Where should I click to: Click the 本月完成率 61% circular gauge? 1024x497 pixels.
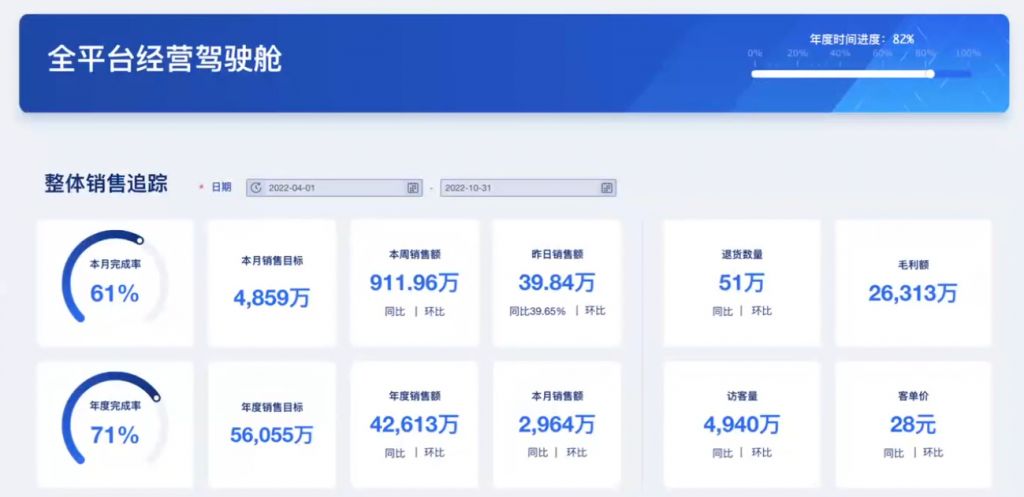coord(114,276)
